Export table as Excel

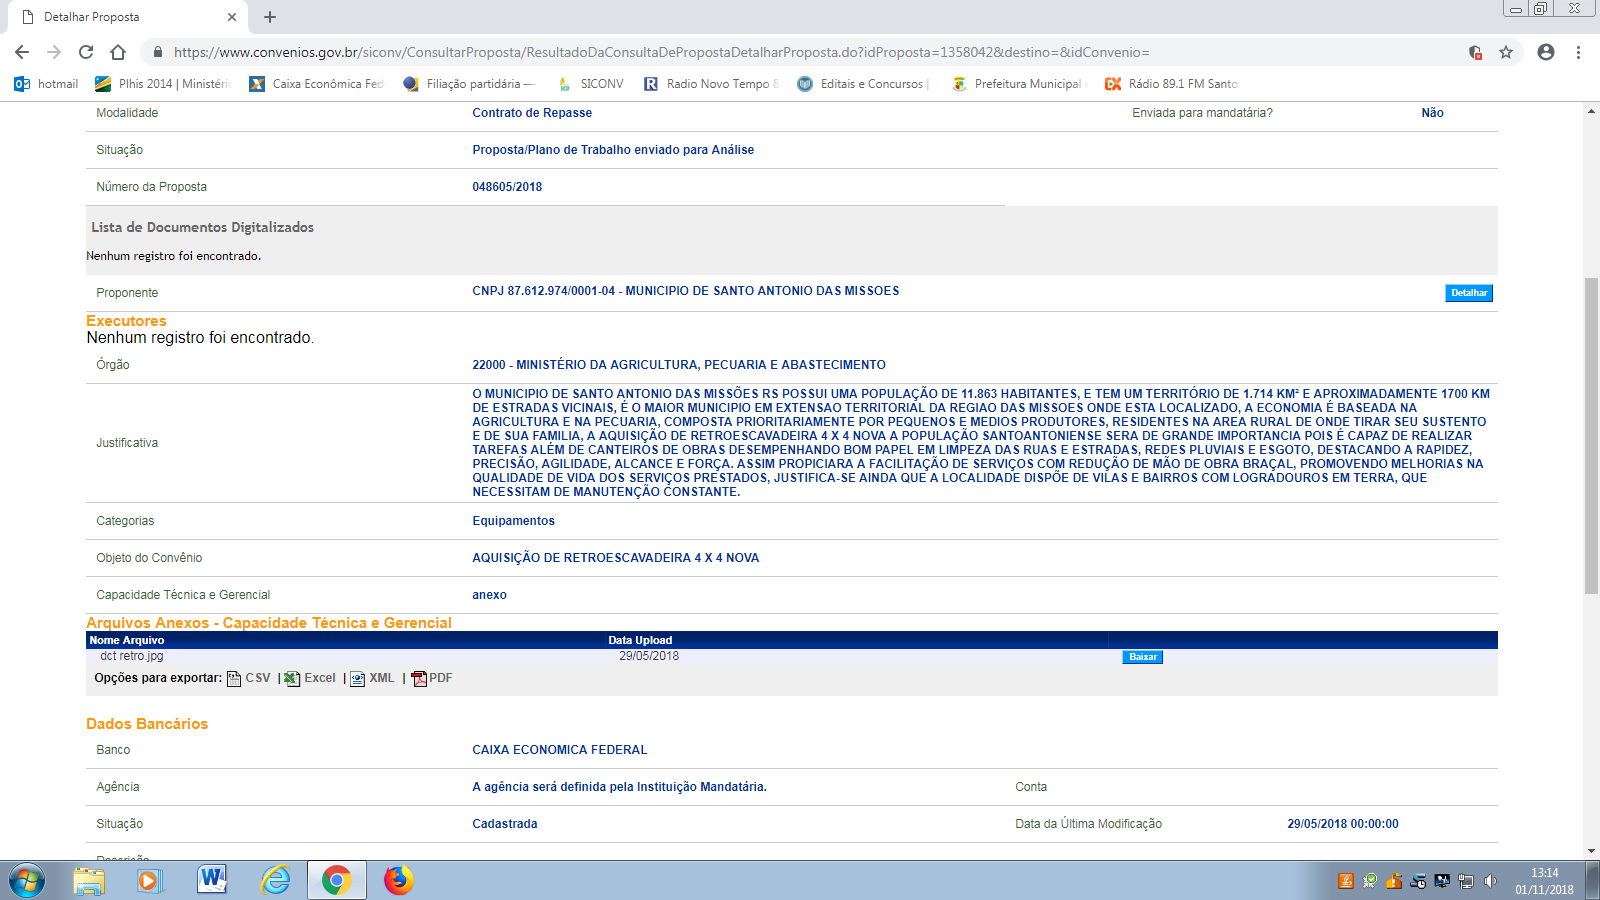pos(310,678)
